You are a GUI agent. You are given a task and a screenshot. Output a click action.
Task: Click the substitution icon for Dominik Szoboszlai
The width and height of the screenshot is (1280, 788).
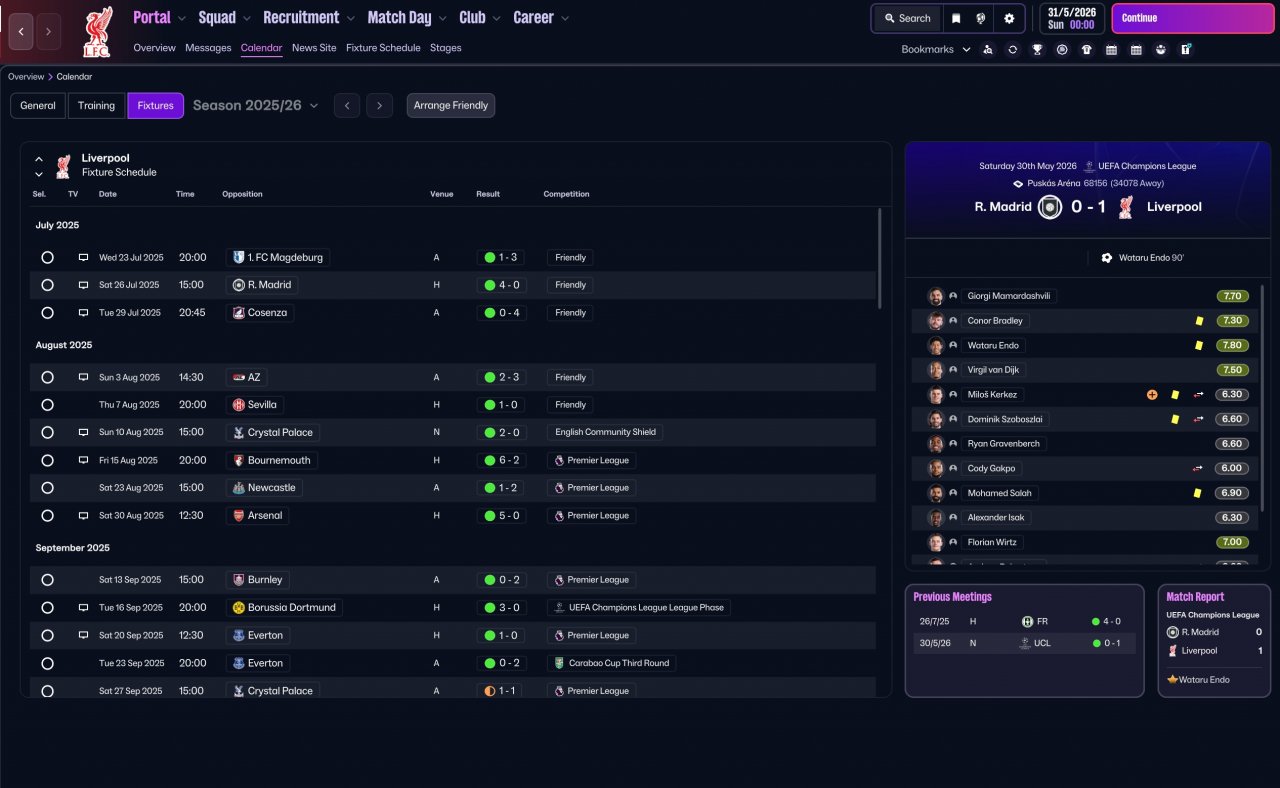[1198, 419]
